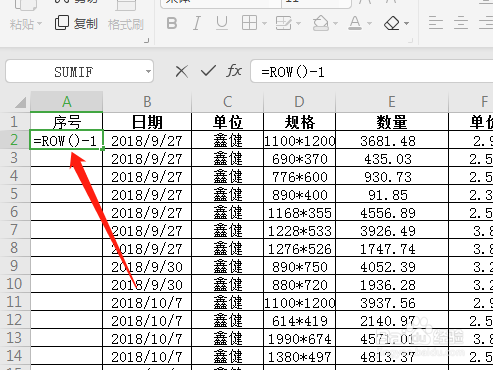Click the 单位 header cell in column C
The width and height of the screenshot is (493, 370).
point(228,122)
